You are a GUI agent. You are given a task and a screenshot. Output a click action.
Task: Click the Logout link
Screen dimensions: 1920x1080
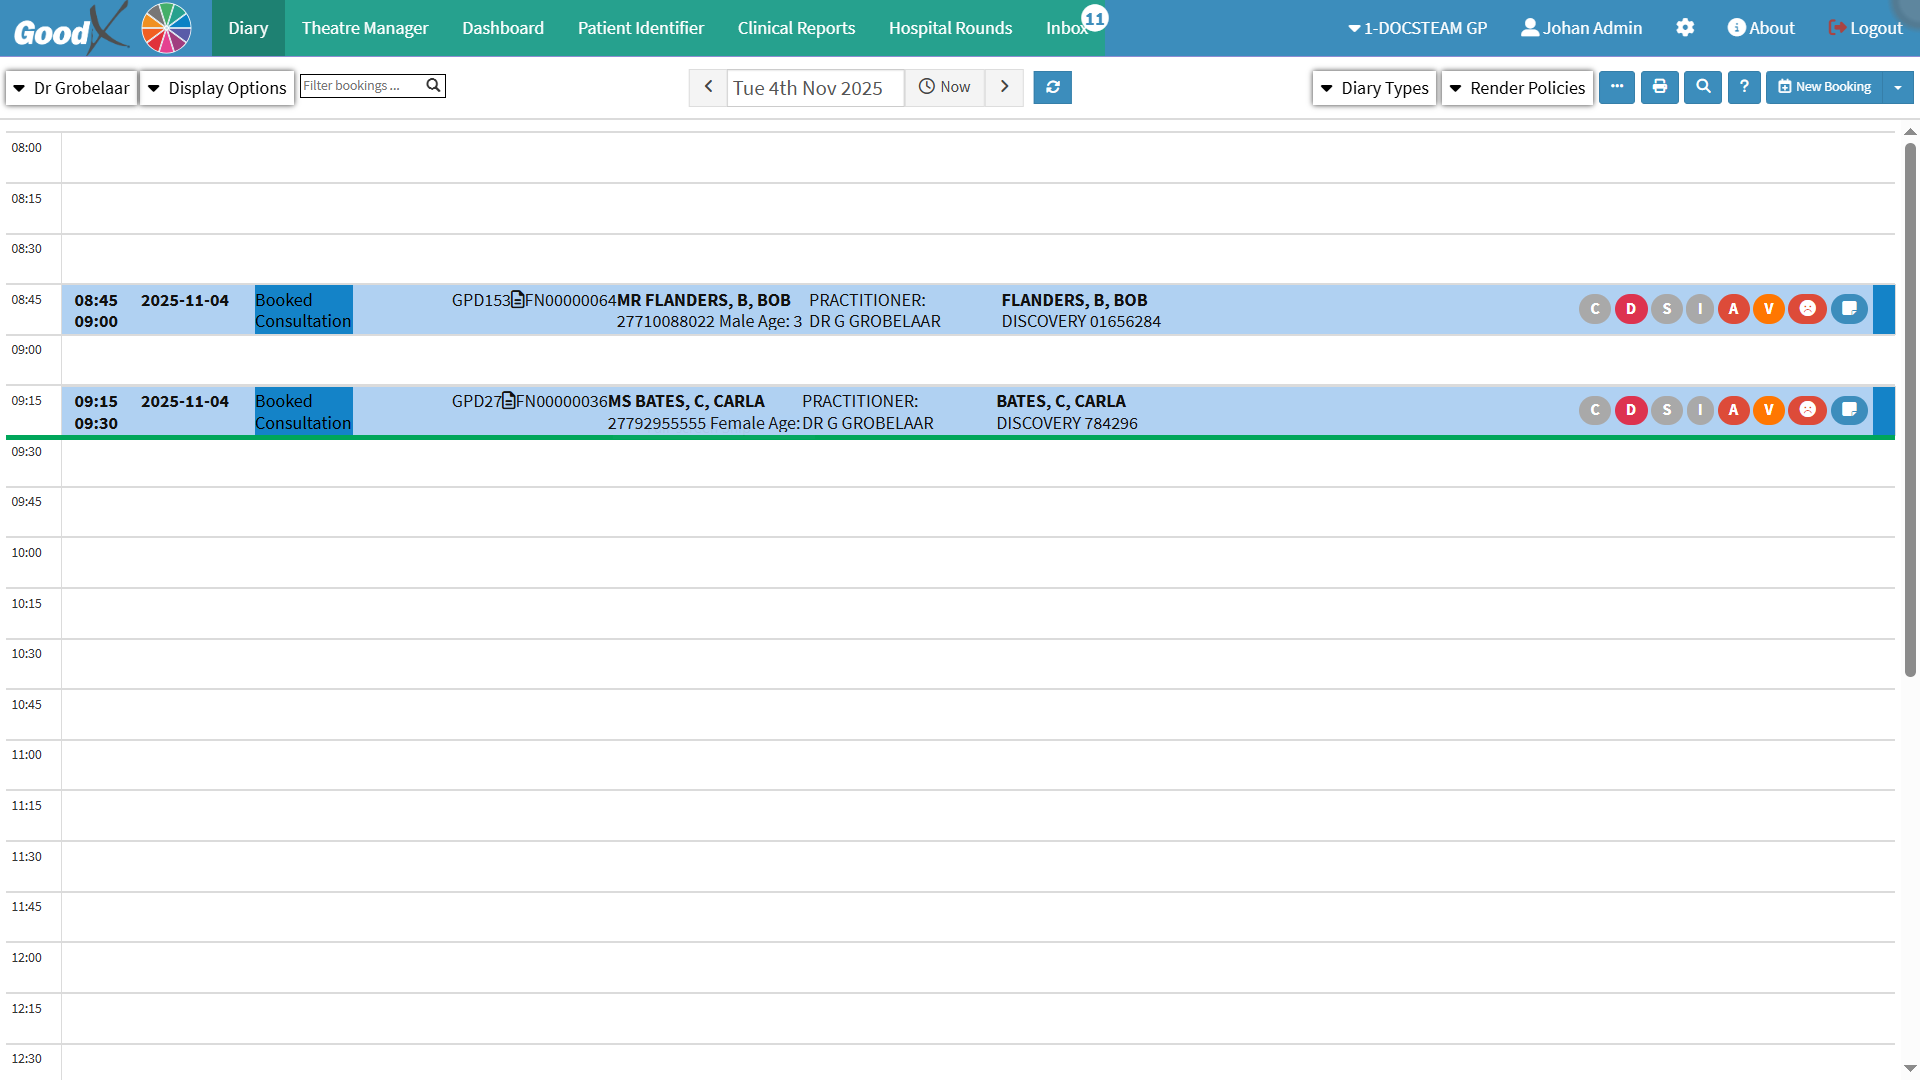pyautogui.click(x=1865, y=28)
